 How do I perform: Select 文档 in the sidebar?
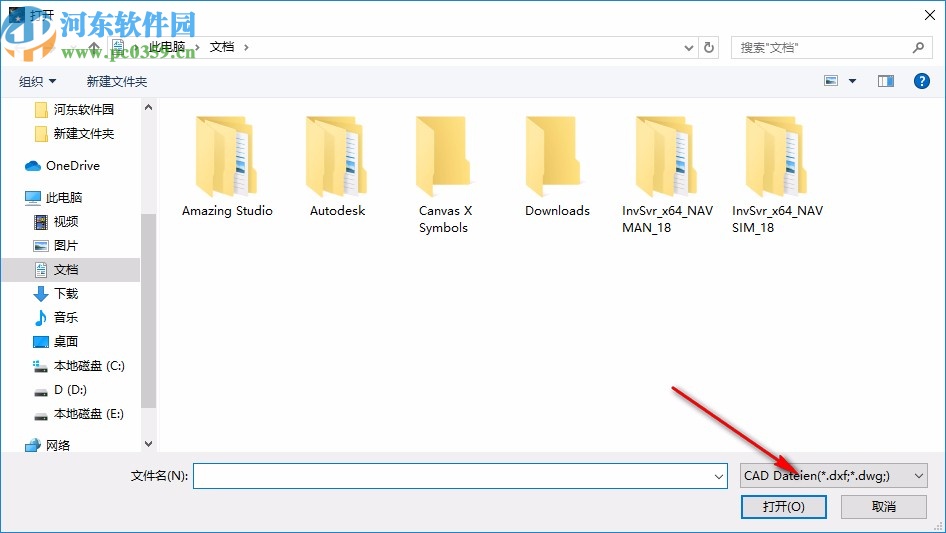click(71, 270)
